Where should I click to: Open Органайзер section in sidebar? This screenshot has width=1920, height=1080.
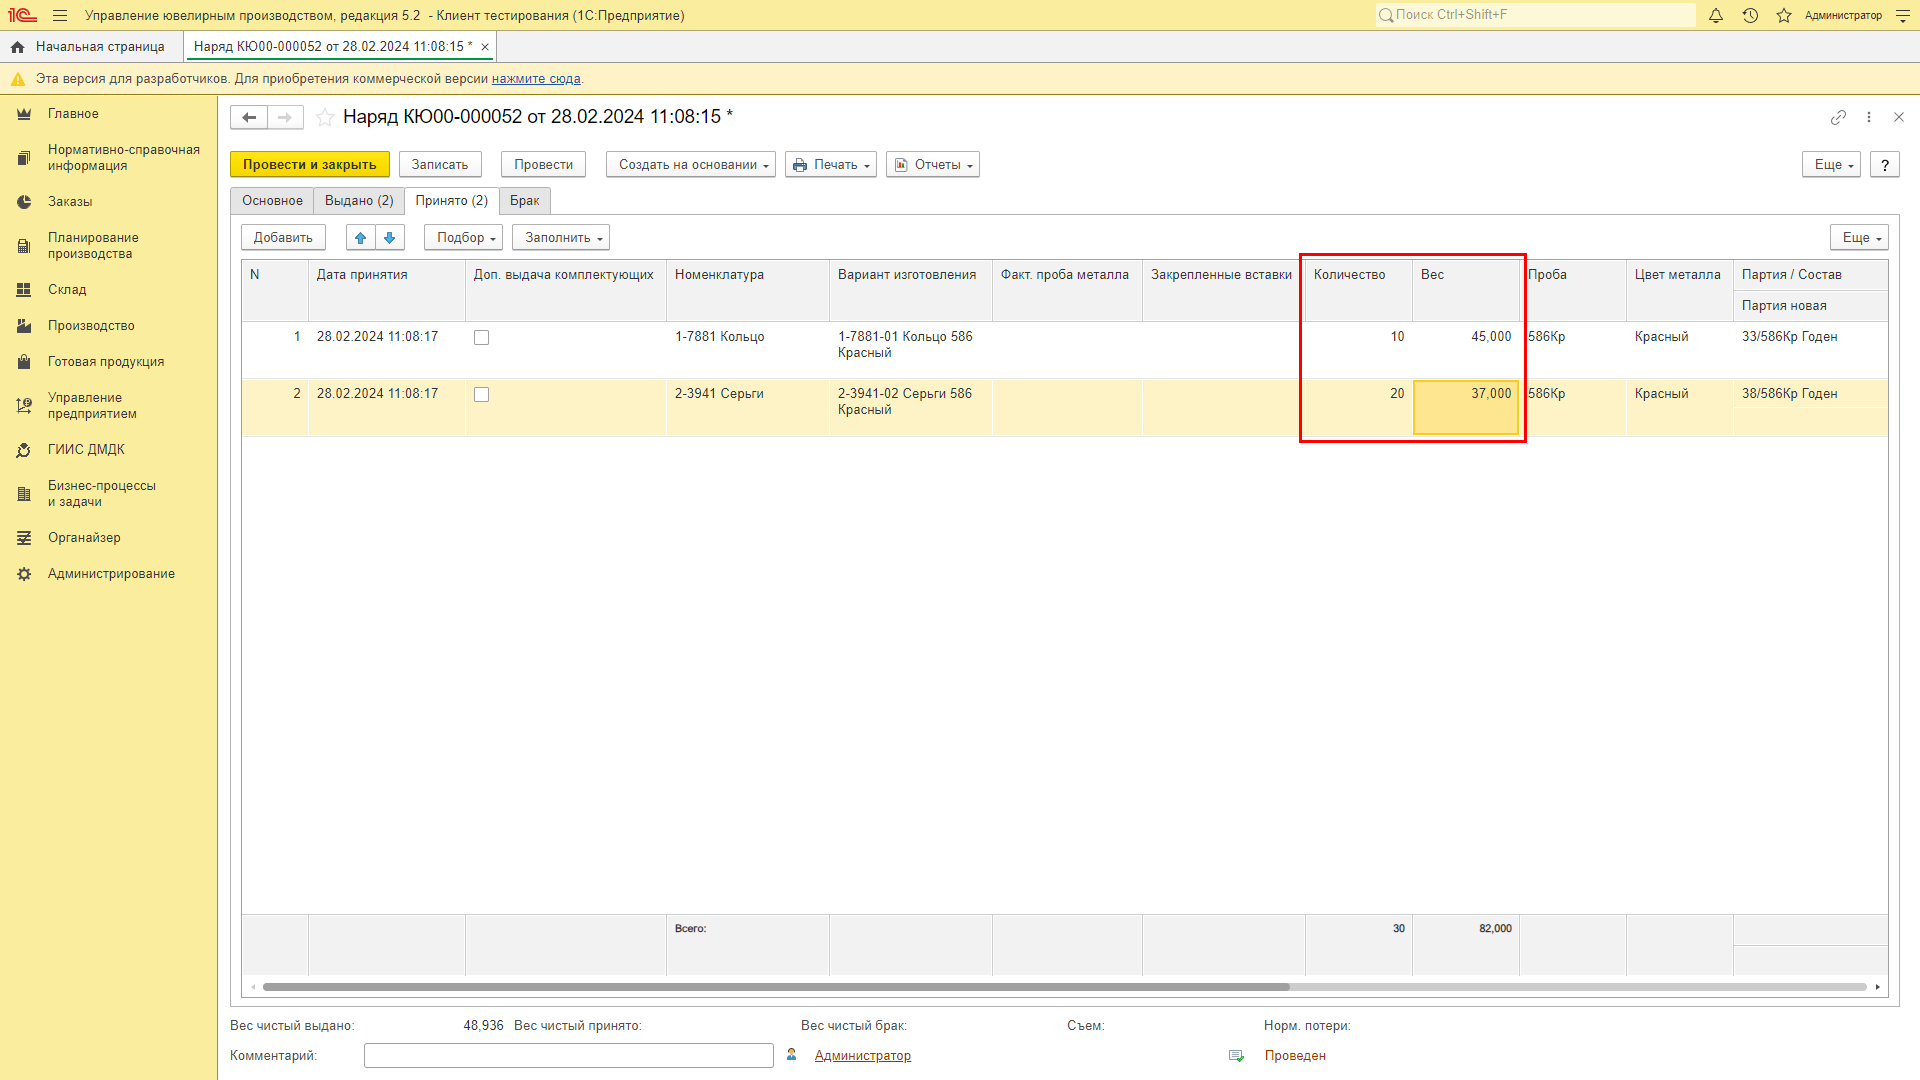tap(84, 538)
